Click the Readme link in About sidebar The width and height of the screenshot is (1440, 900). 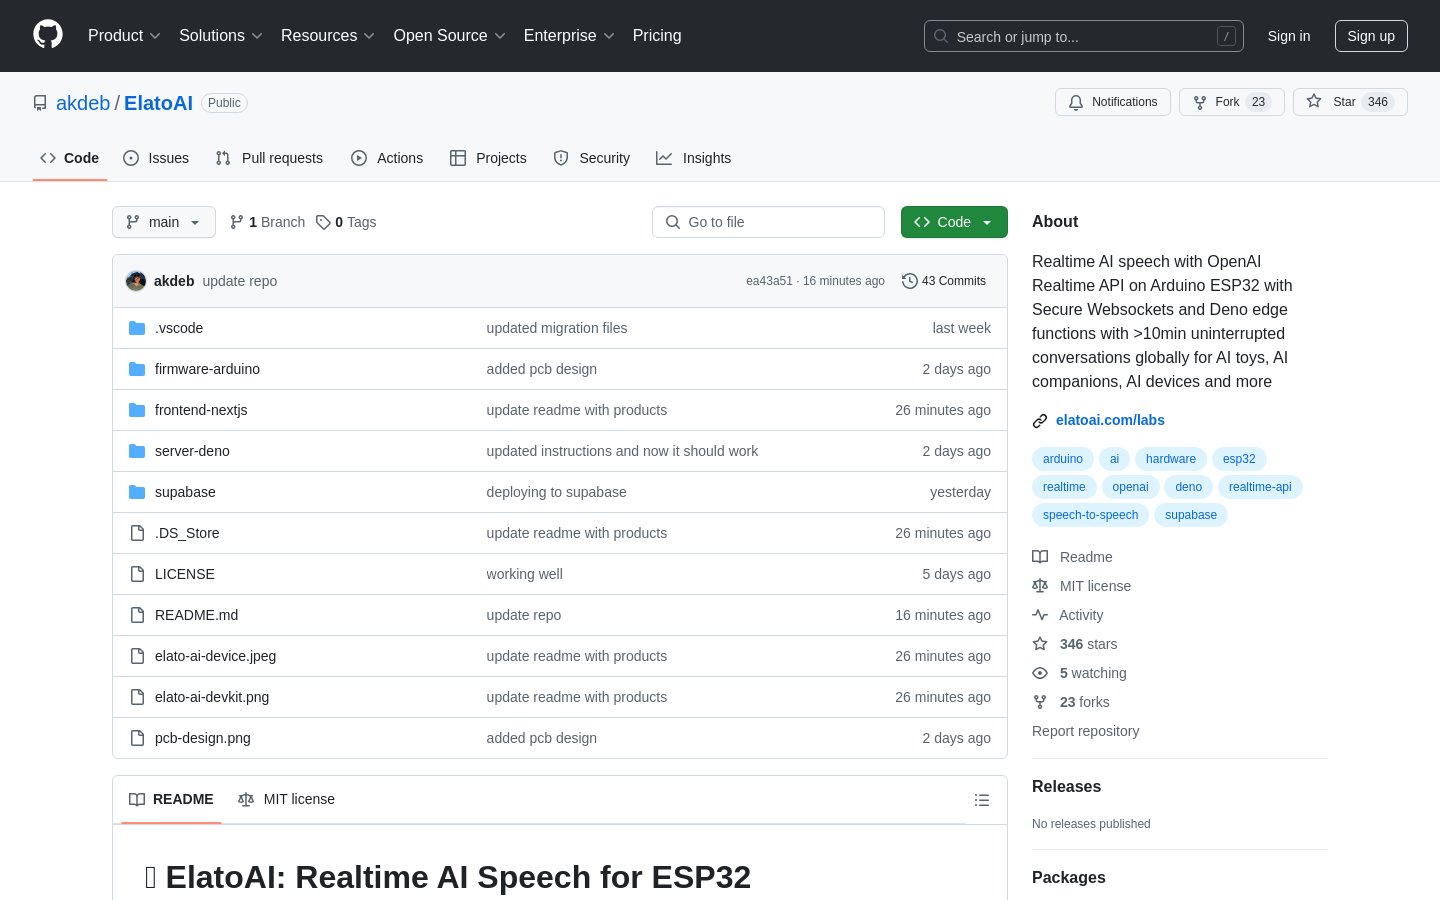tap(1086, 557)
